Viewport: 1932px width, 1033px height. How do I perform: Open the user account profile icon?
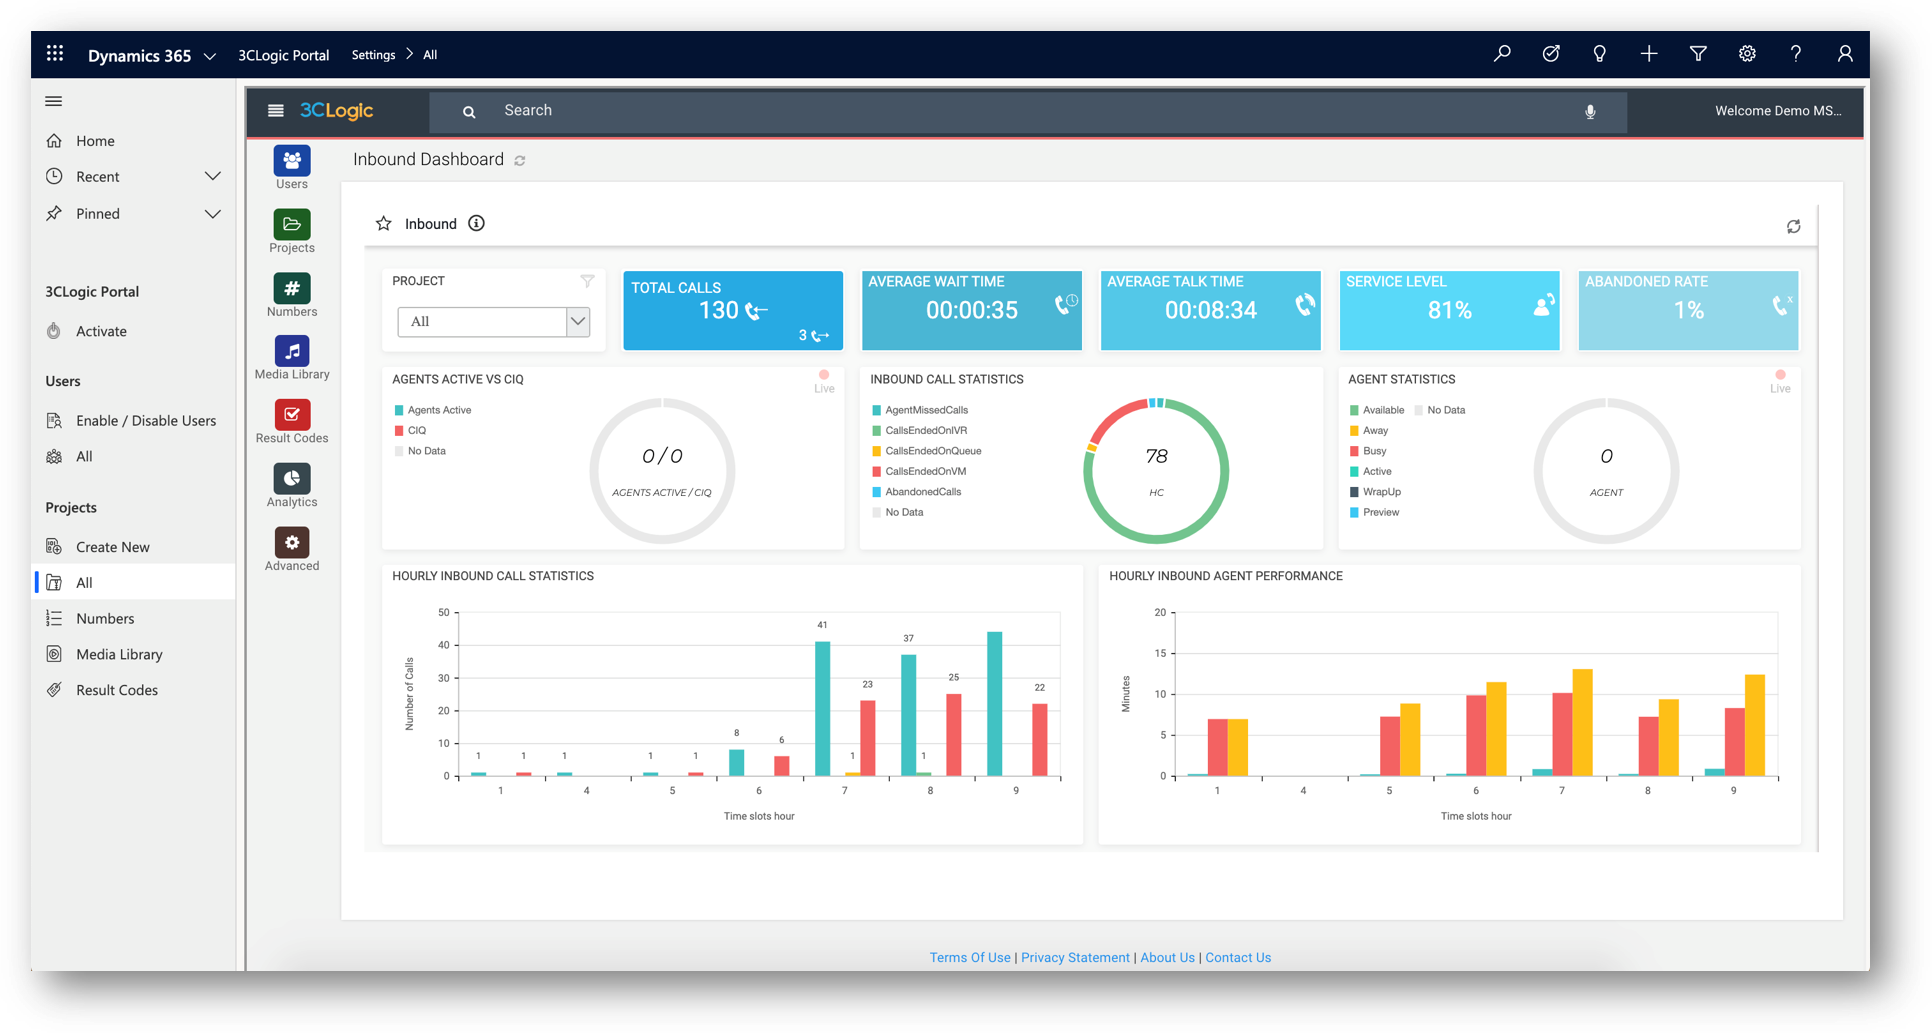[1845, 54]
